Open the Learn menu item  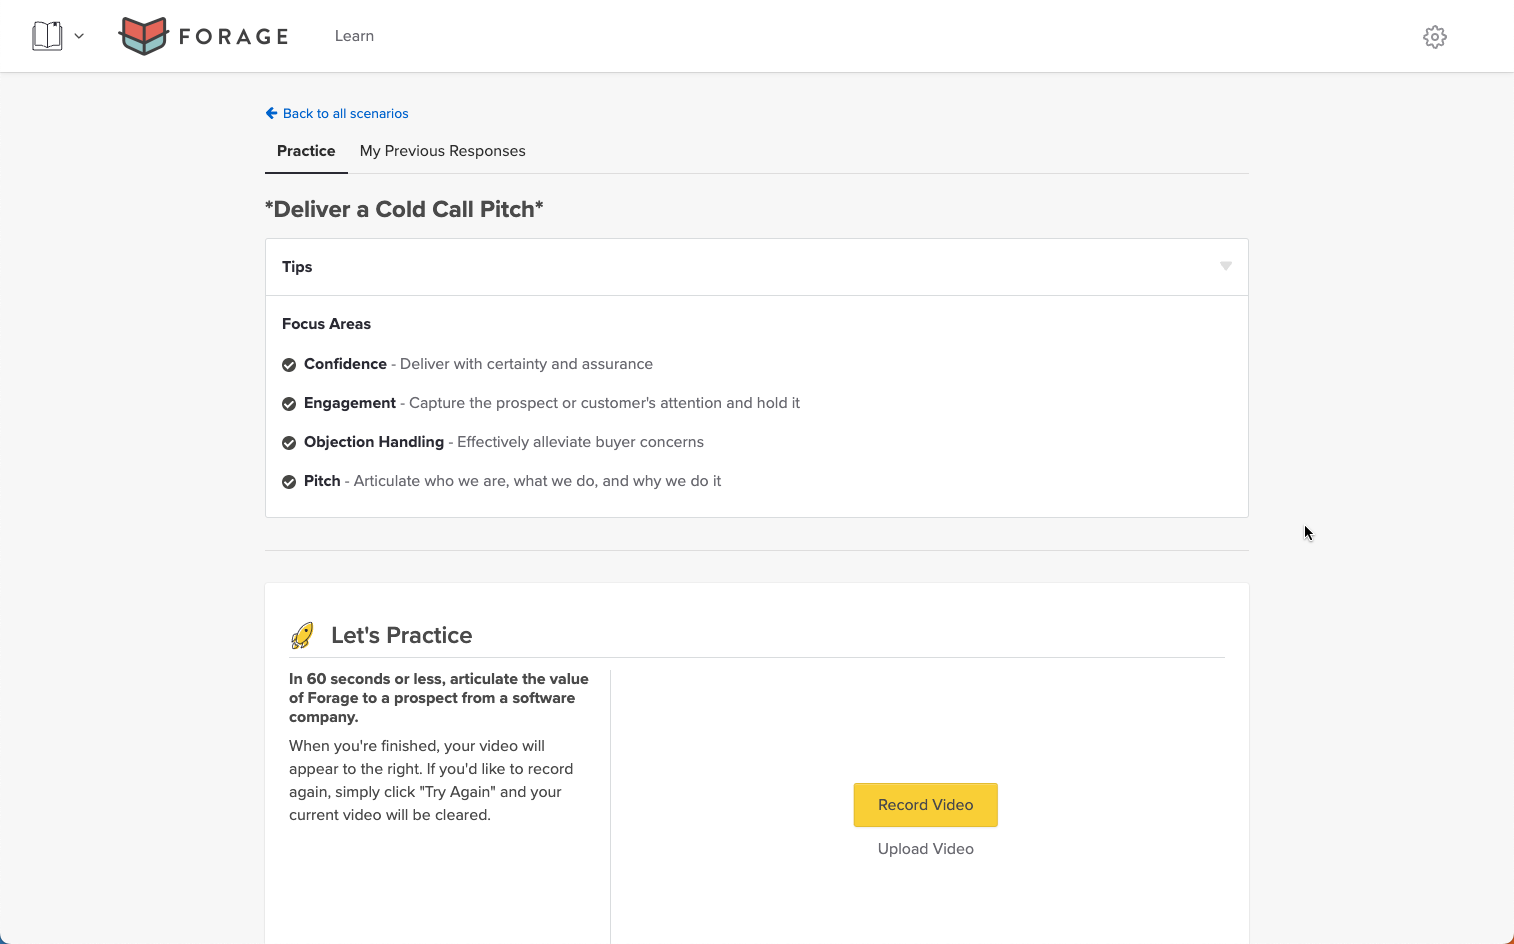[354, 36]
